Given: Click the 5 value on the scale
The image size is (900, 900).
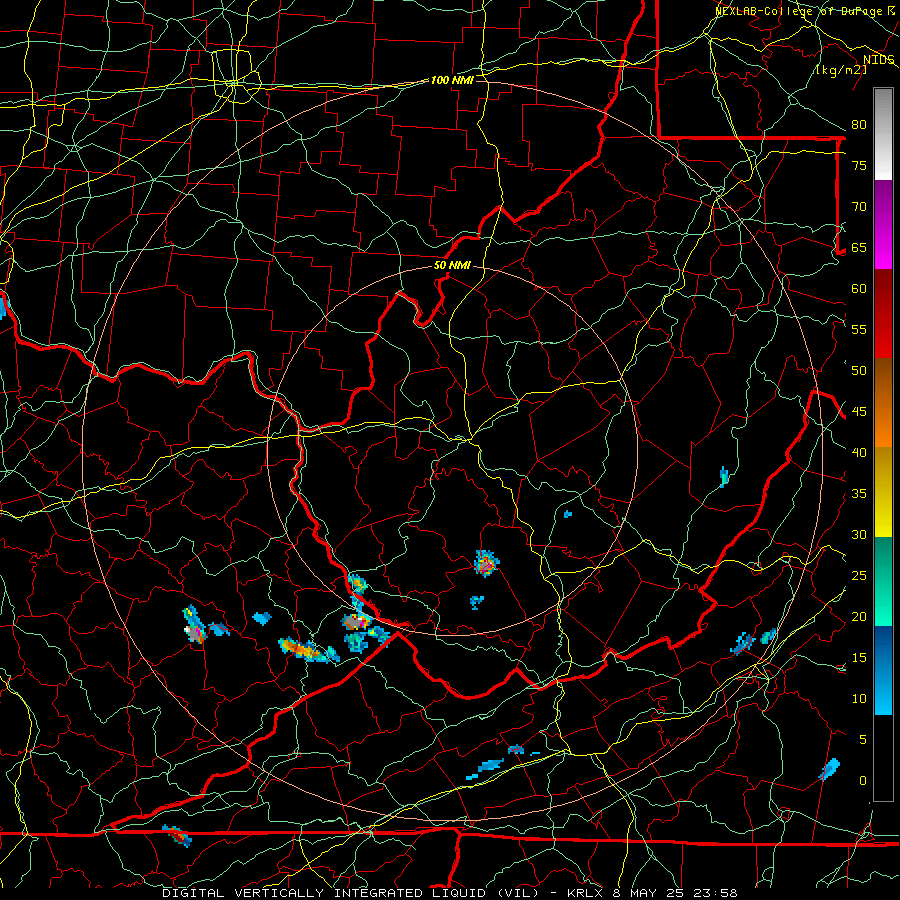Looking at the screenshot, I should [863, 739].
